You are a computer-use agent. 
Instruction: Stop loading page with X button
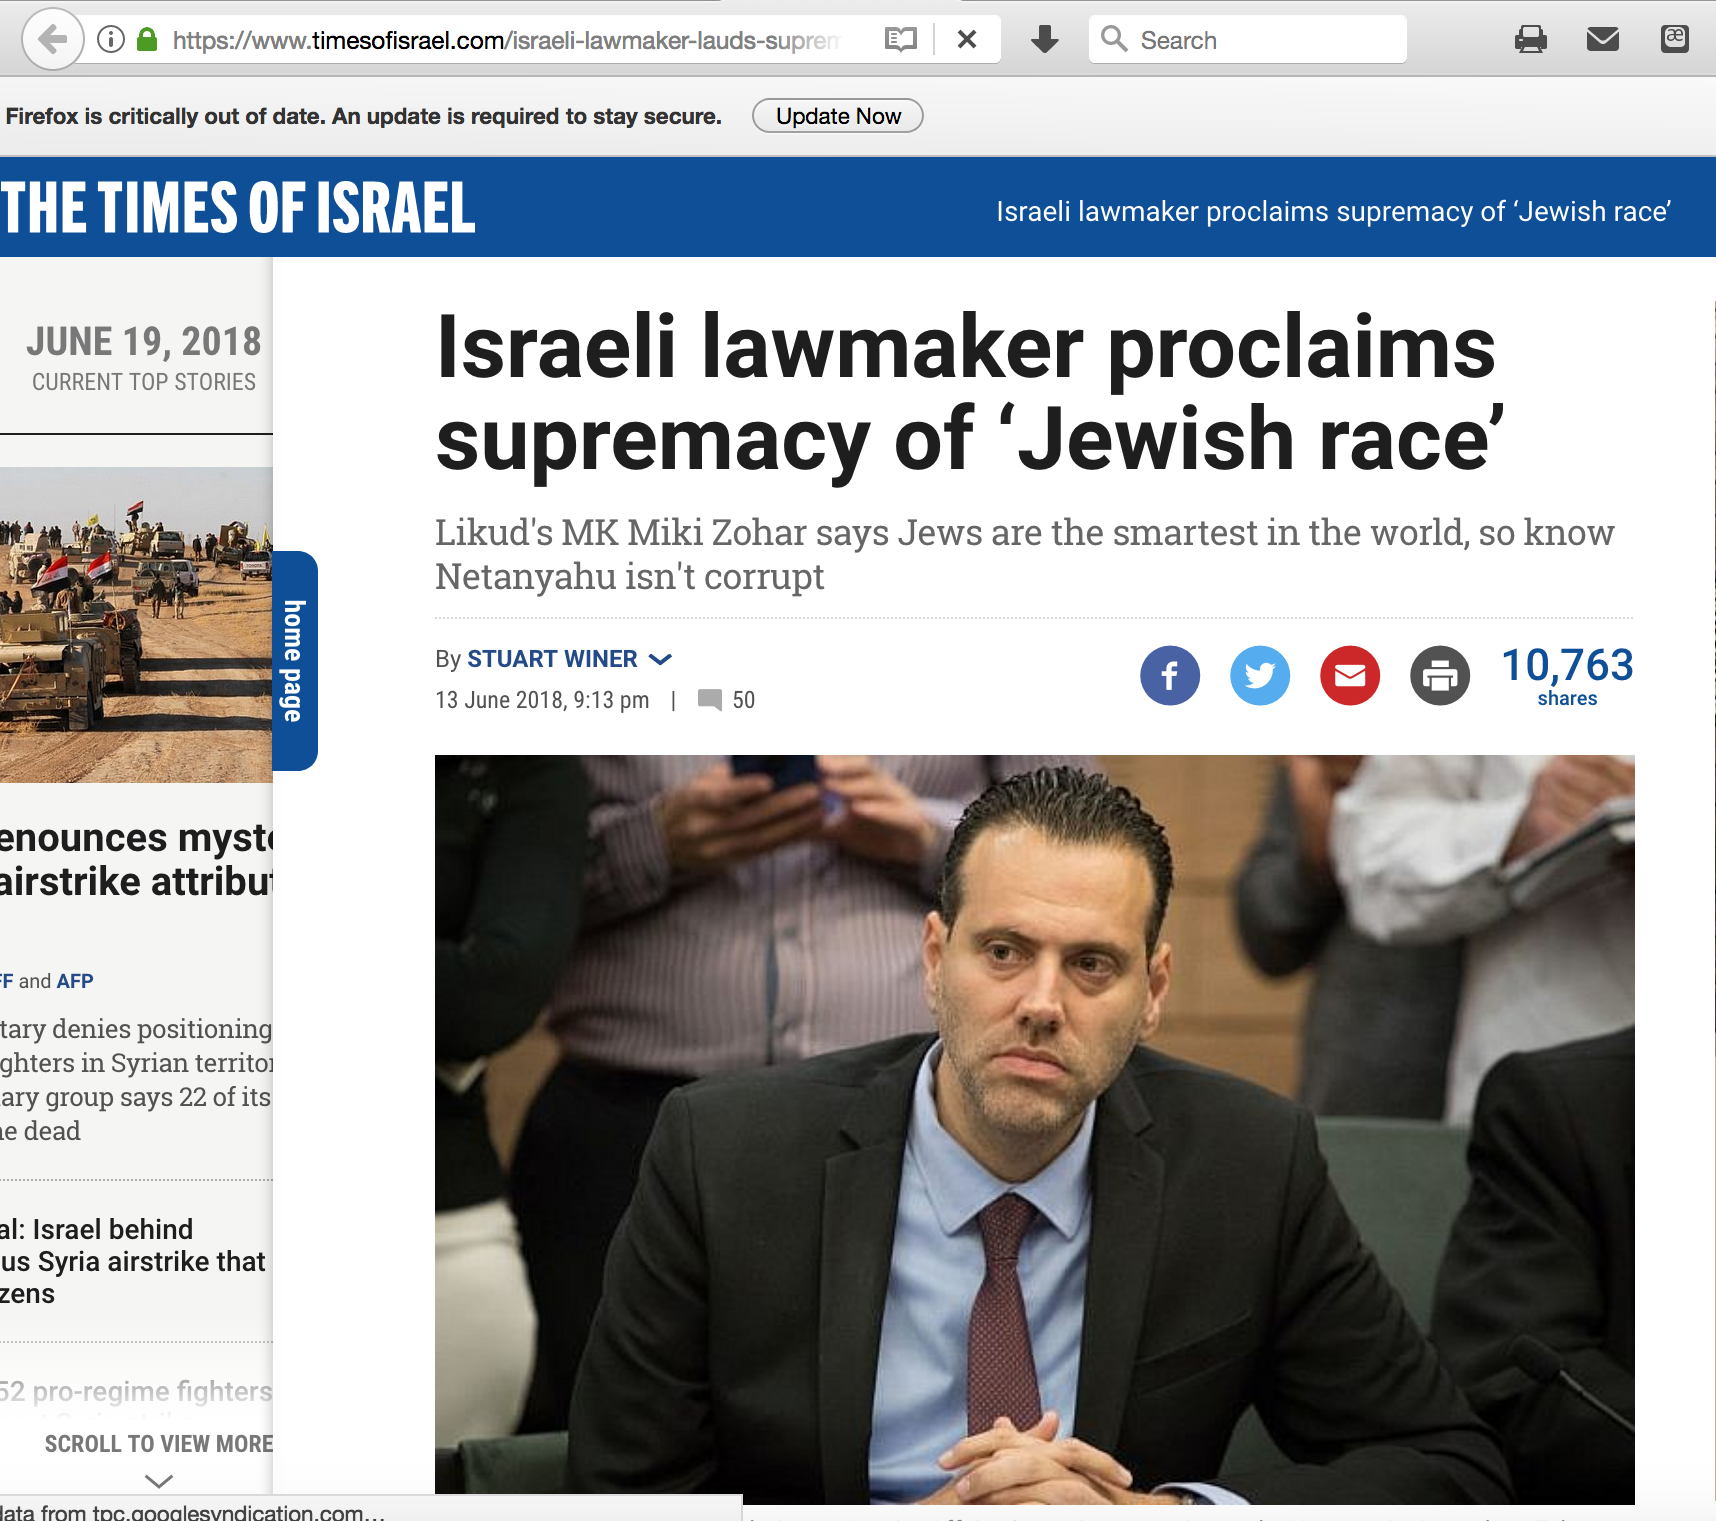coord(967,40)
